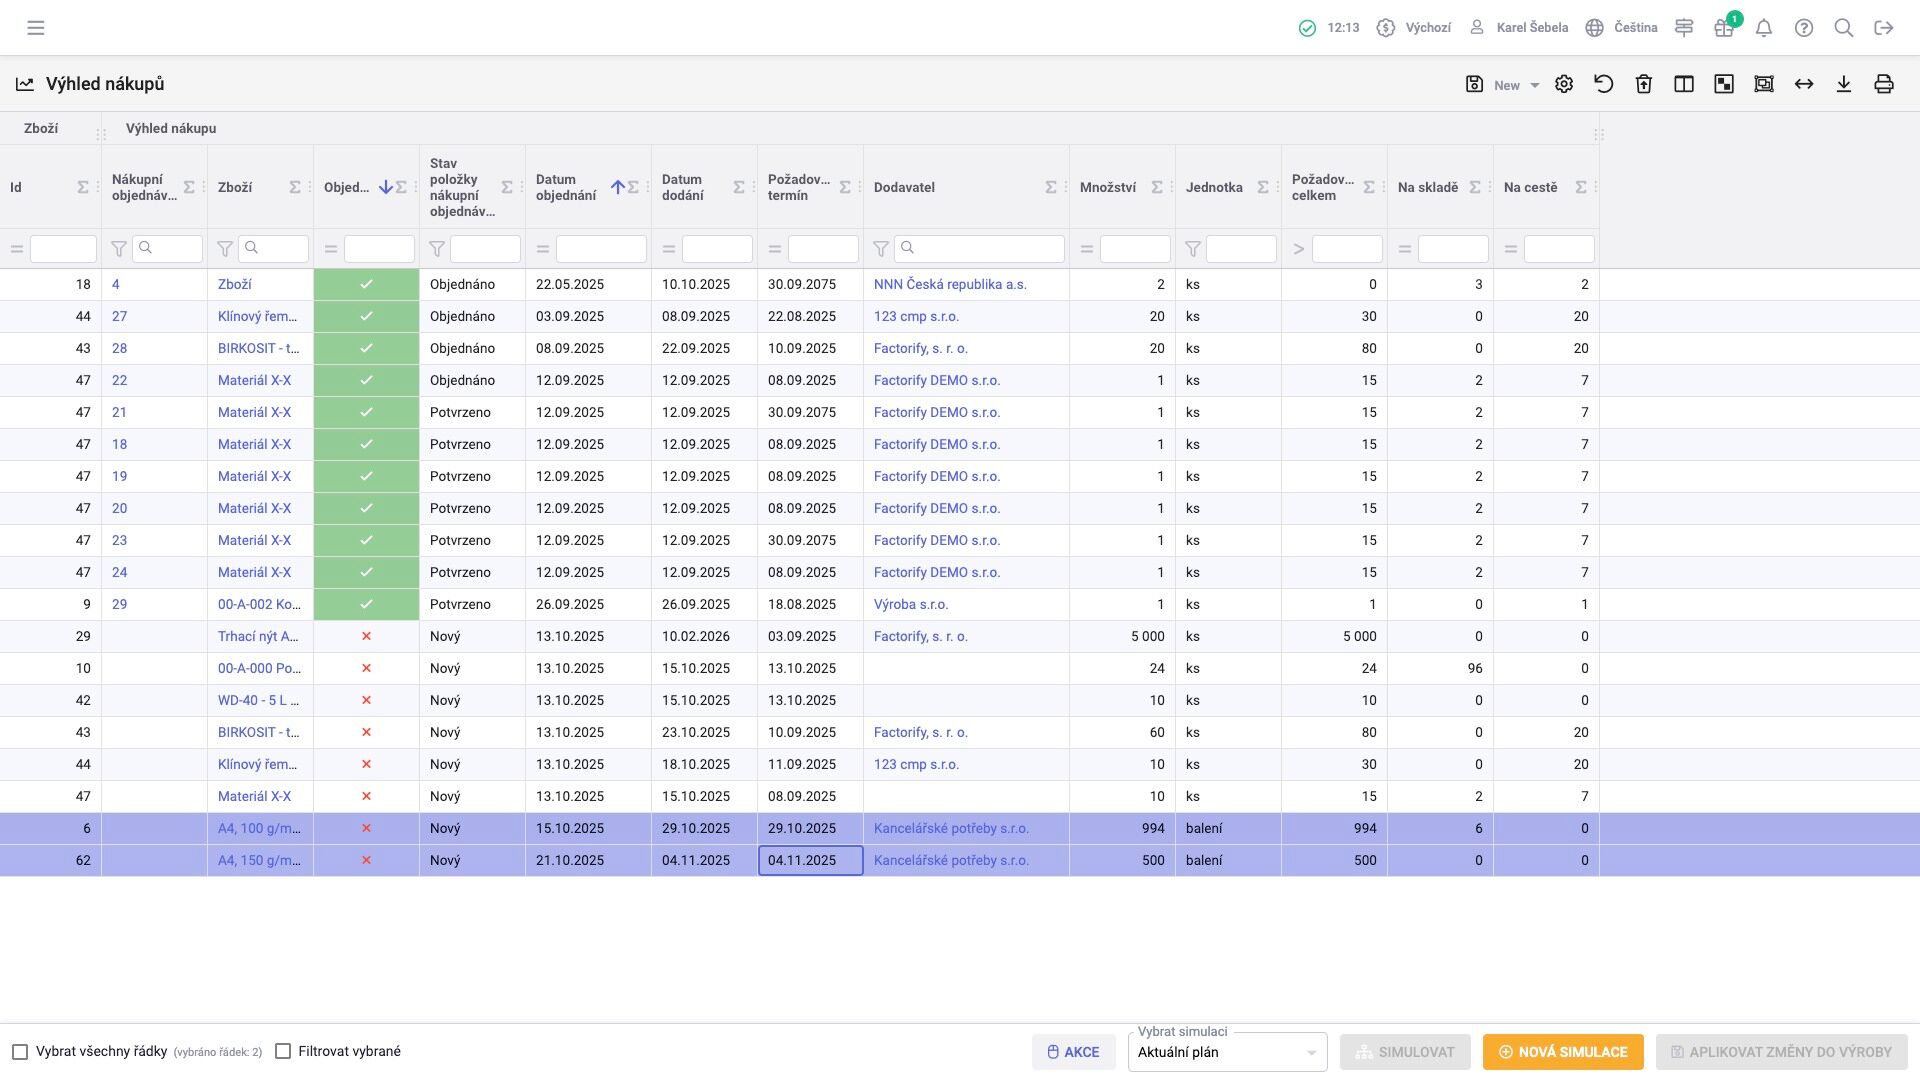Open 'NNN Česká republika a.s.' supplier link
The image size is (1920, 1080).
949,285
